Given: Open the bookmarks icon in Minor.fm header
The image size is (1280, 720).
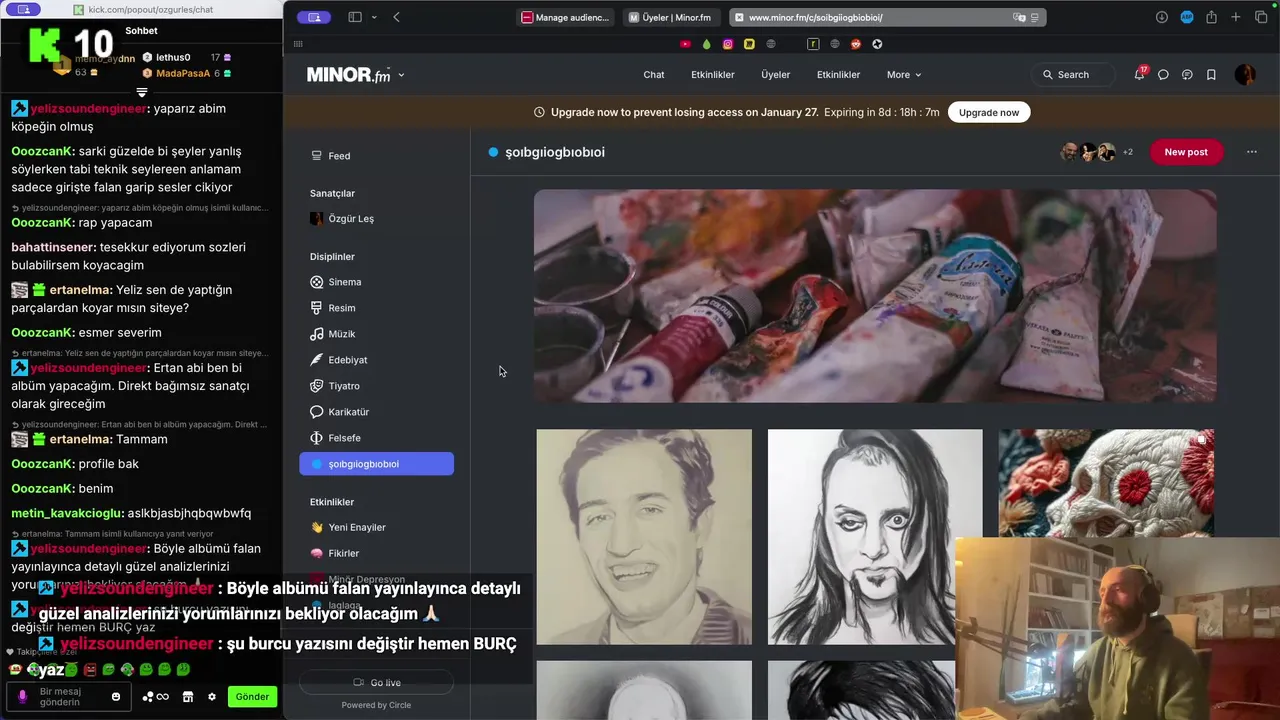Looking at the screenshot, I should (1211, 75).
